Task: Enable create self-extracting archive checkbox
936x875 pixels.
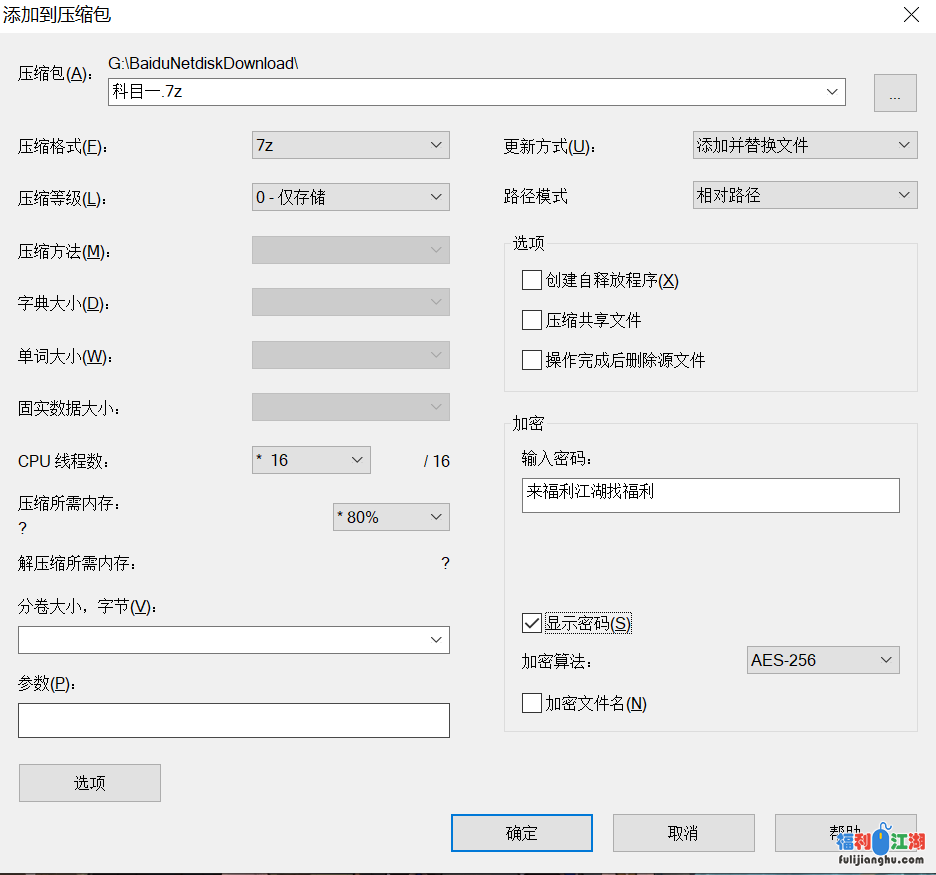Action: [x=532, y=281]
